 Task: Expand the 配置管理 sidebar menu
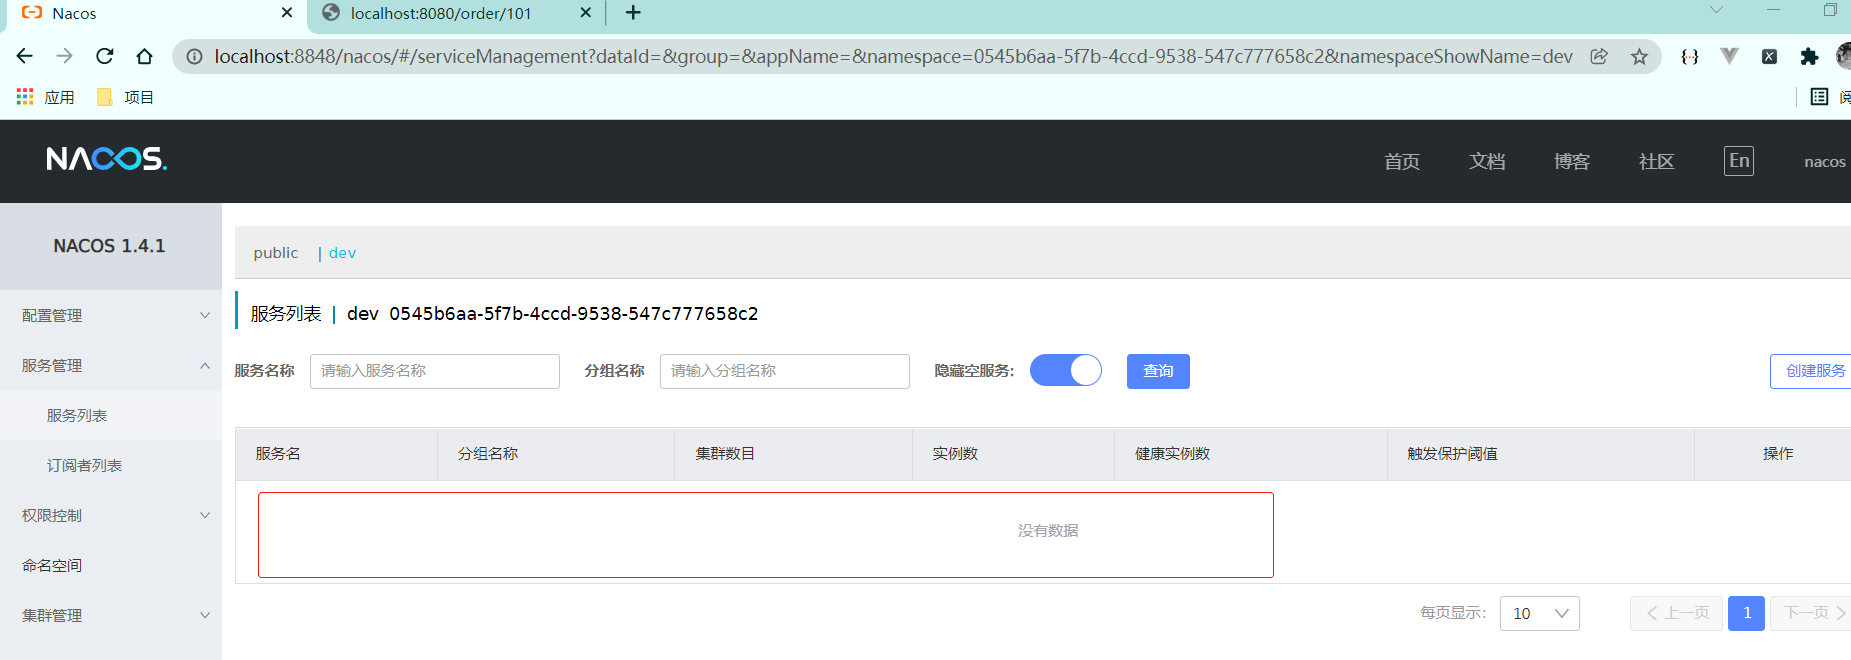click(110, 315)
